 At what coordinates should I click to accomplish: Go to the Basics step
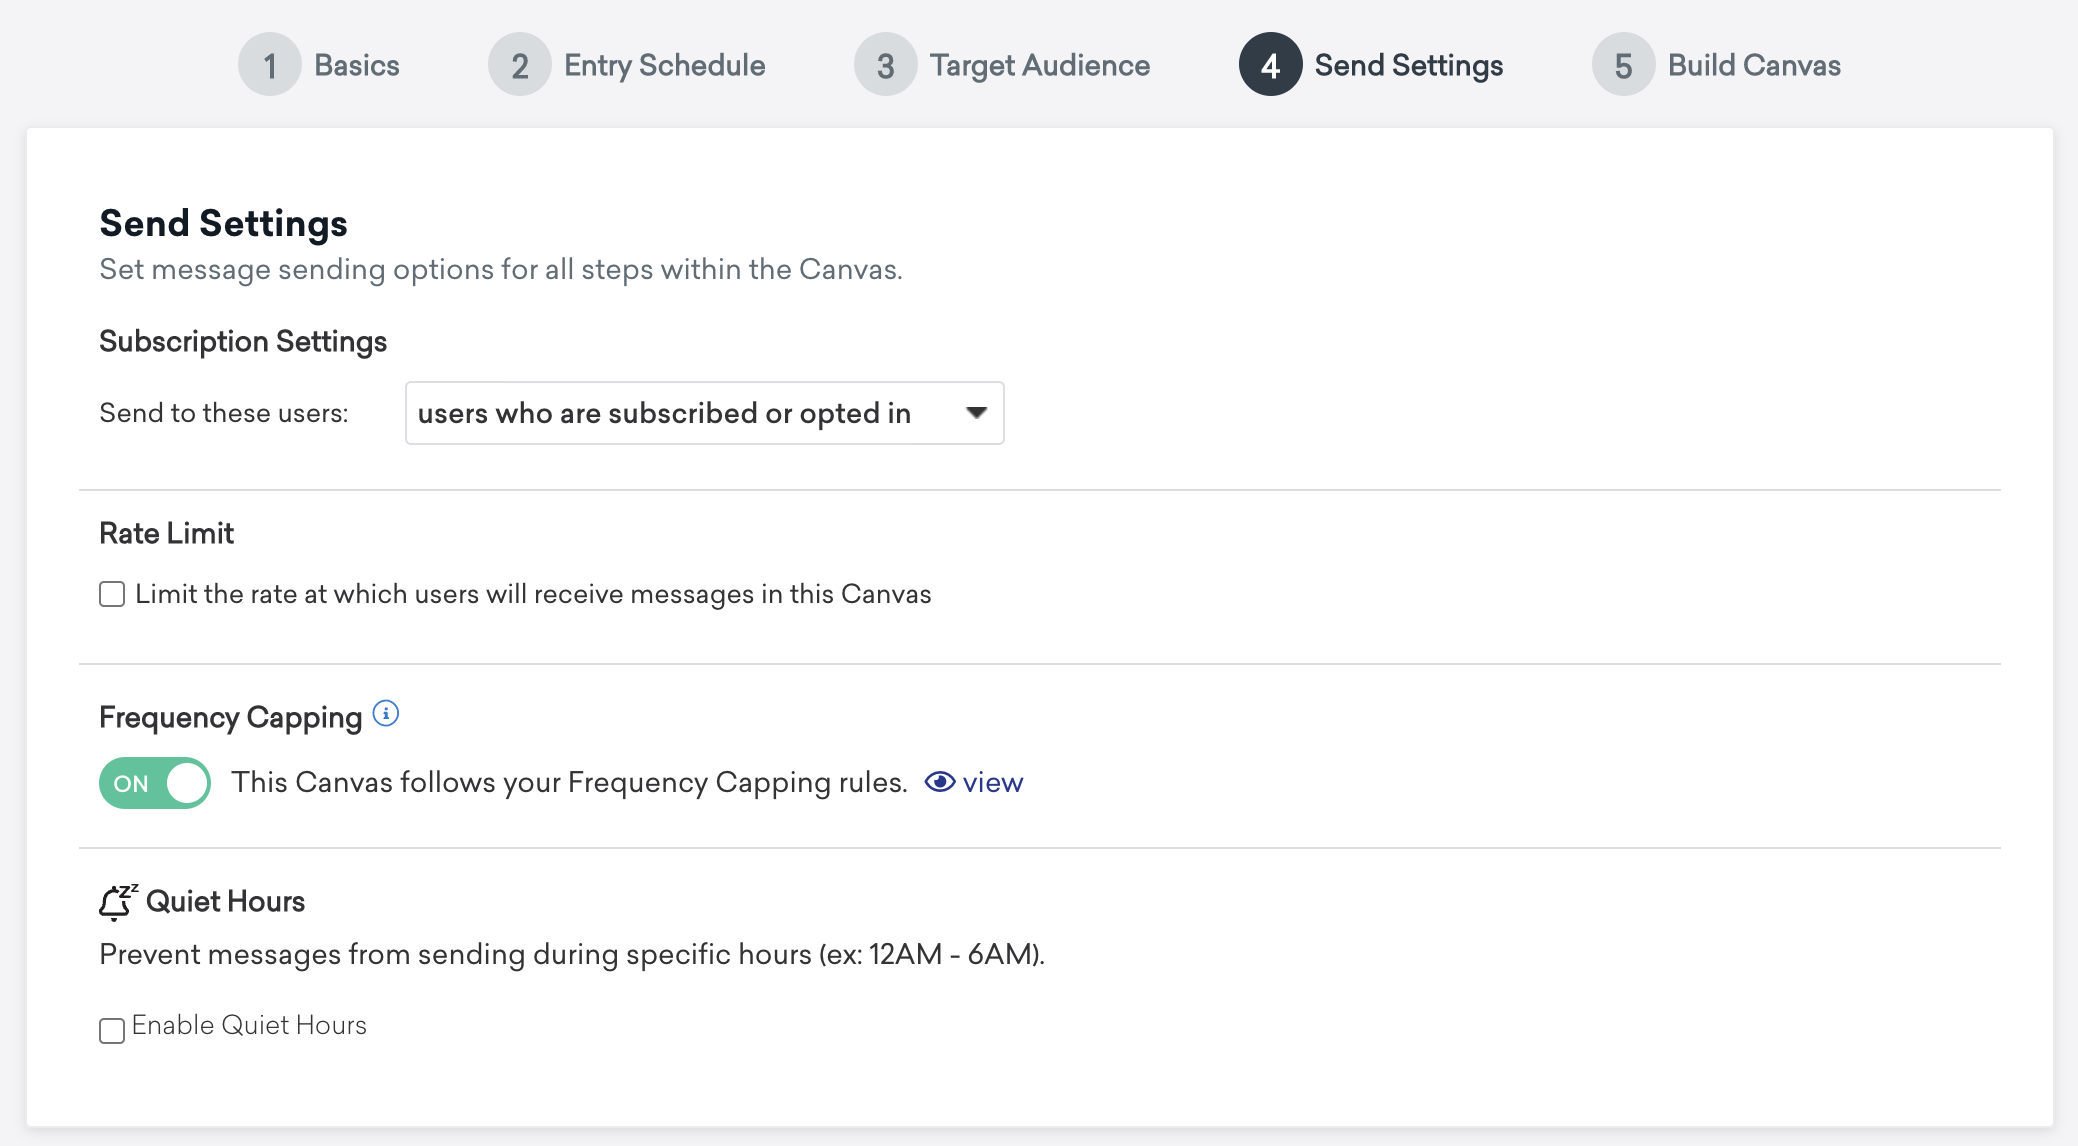357,65
